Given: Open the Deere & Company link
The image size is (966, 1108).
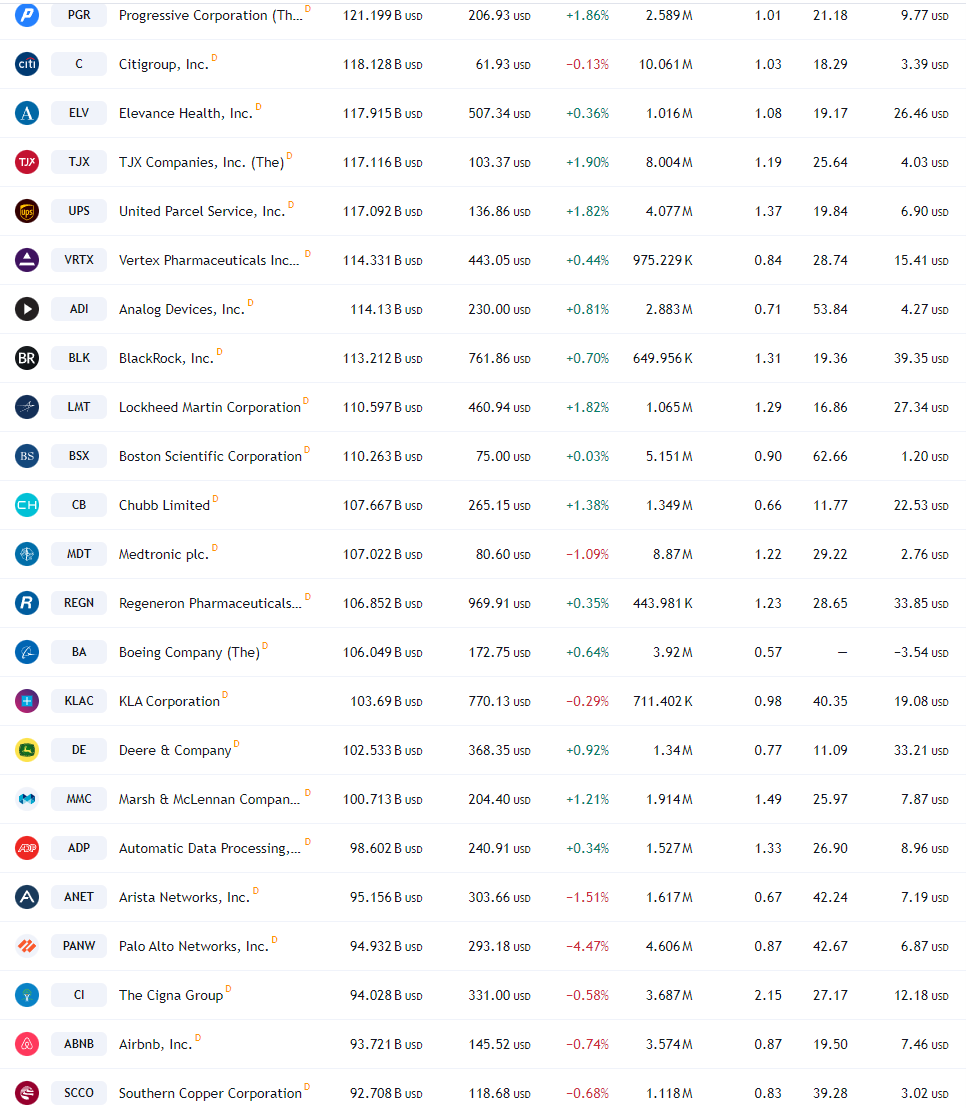Looking at the screenshot, I should (x=175, y=750).
